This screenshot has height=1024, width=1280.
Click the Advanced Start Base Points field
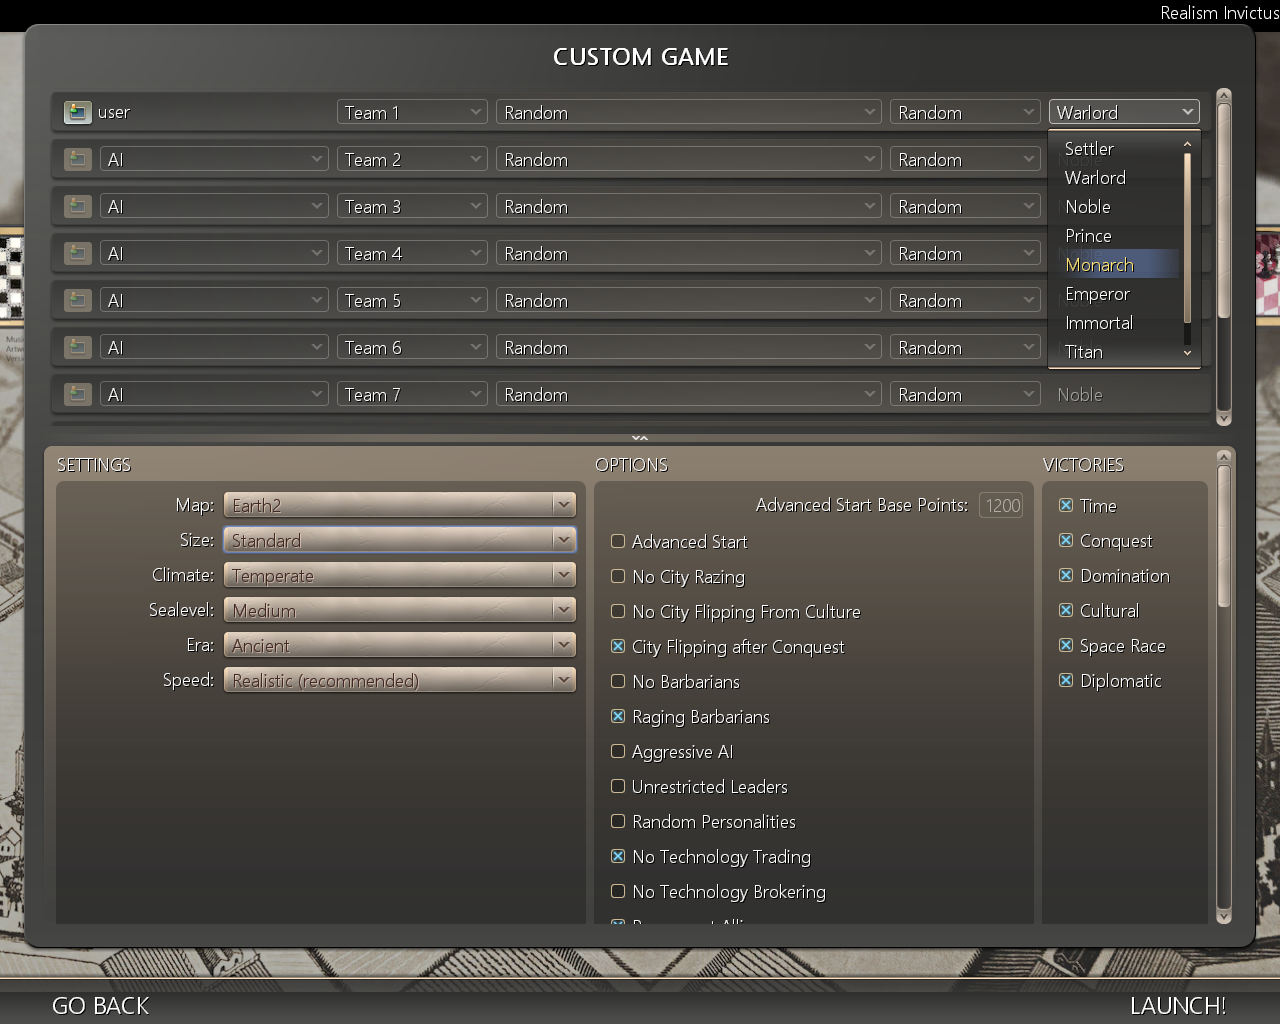[x=1001, y=506]
